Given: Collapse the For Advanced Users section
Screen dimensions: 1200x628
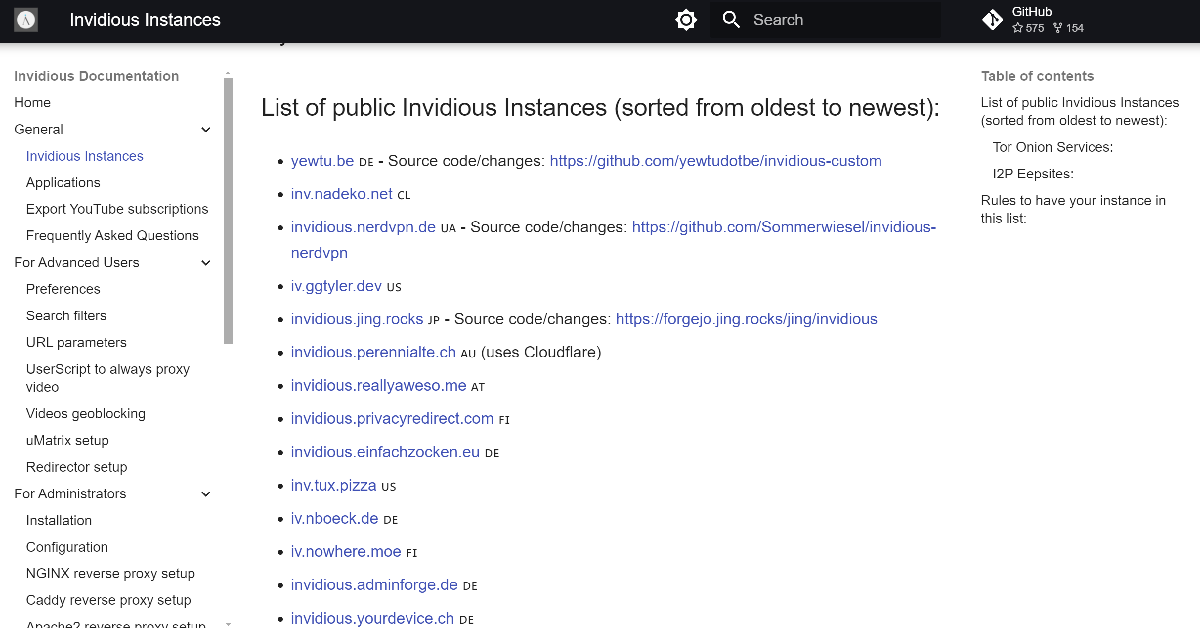Looking at the screenshot, I should [x=206, y=263].
